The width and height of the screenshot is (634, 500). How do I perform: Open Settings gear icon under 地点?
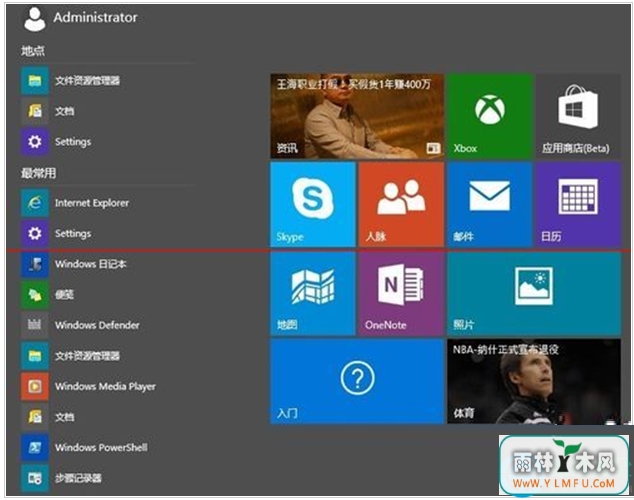(x=35, y=141)
